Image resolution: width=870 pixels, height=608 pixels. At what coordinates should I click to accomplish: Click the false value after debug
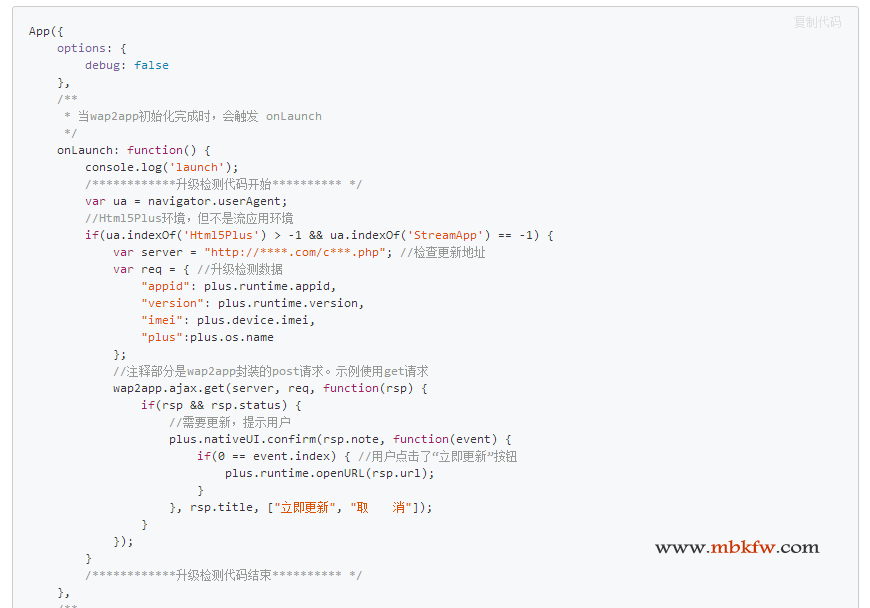[x=151, y=65]
